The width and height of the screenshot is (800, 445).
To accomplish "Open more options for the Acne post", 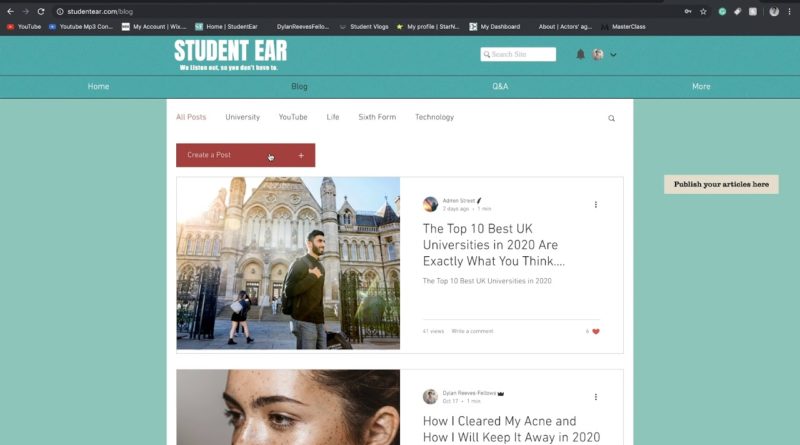I will pyautogui.click(x=595, y=397).
